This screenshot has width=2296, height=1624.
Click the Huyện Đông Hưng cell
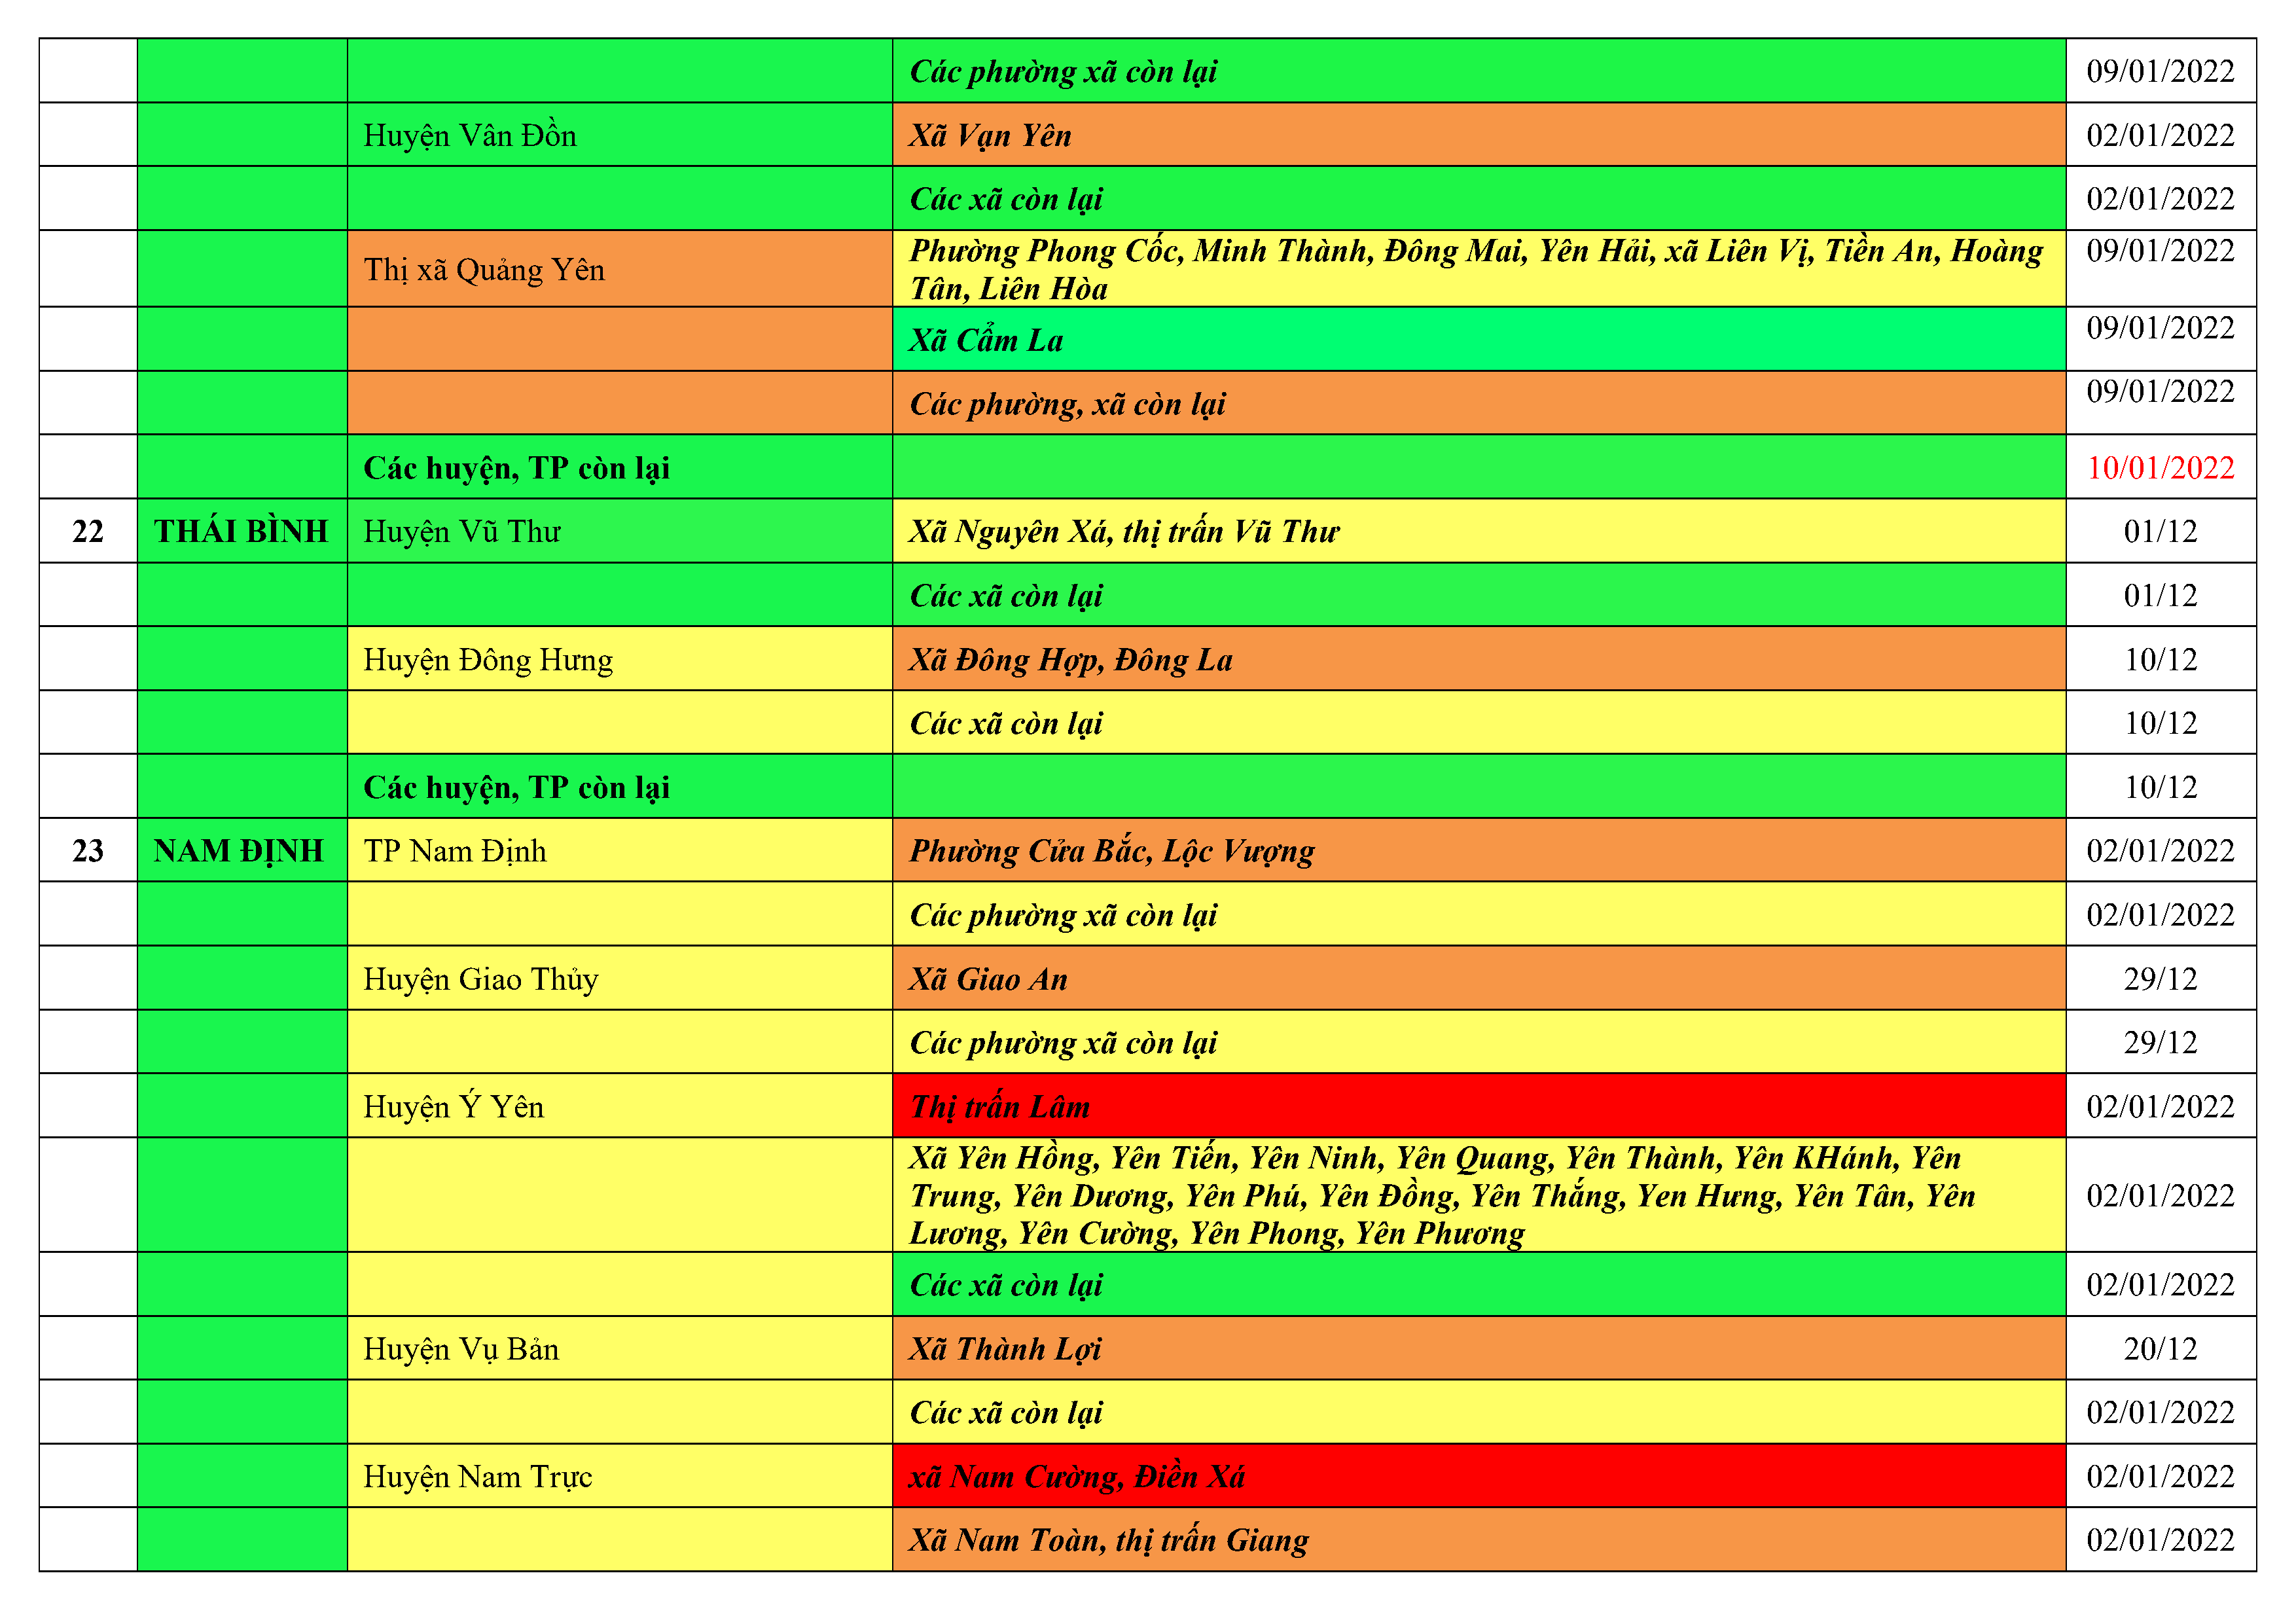pyautogui.click(x=488, y=659)
